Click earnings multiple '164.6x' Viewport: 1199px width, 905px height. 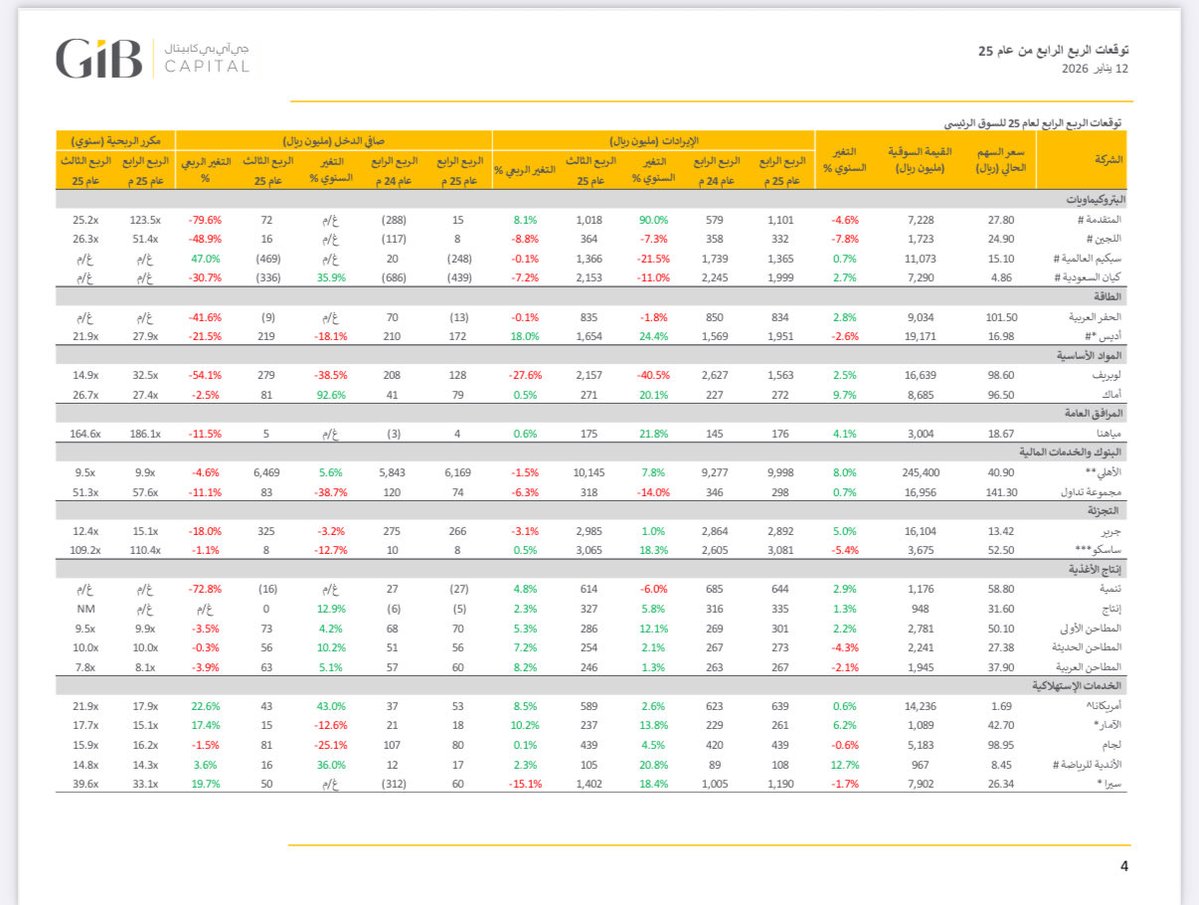pos(85,434)
